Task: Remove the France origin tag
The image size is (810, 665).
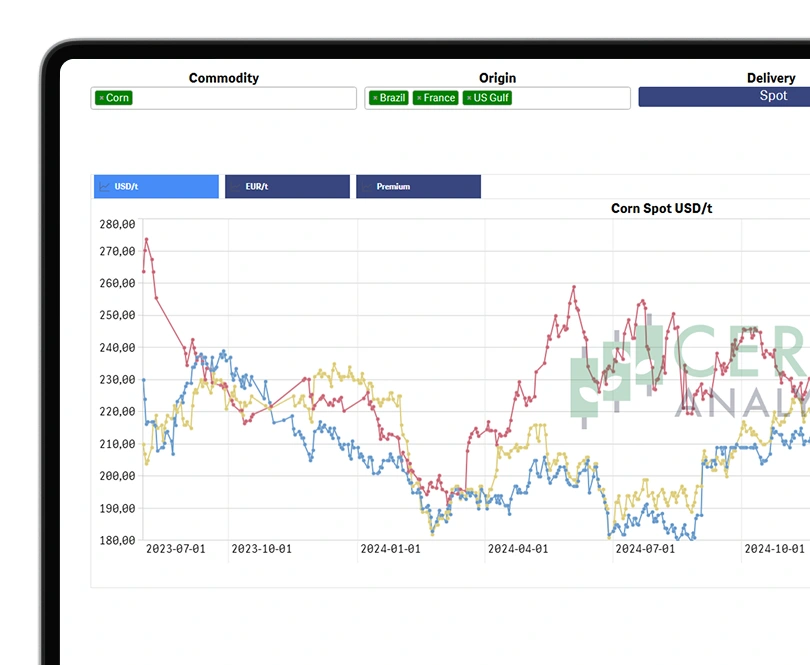Action: [419, 98]
